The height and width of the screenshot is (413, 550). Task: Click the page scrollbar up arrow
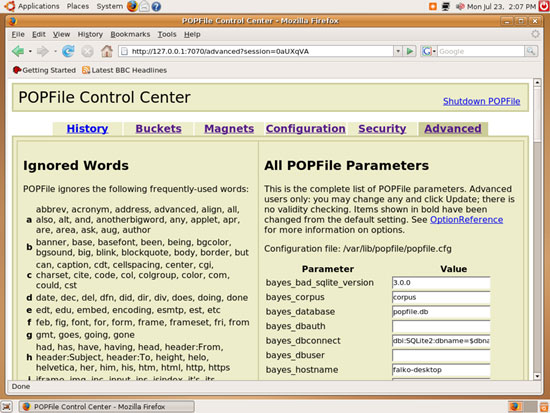click(537, 83)
